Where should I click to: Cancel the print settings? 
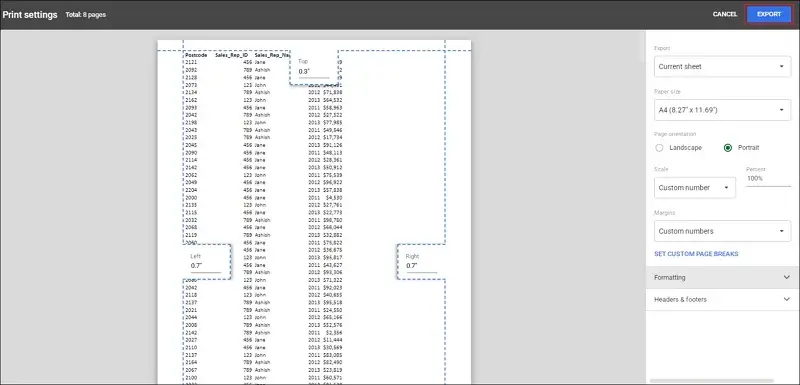click(724, 14)
